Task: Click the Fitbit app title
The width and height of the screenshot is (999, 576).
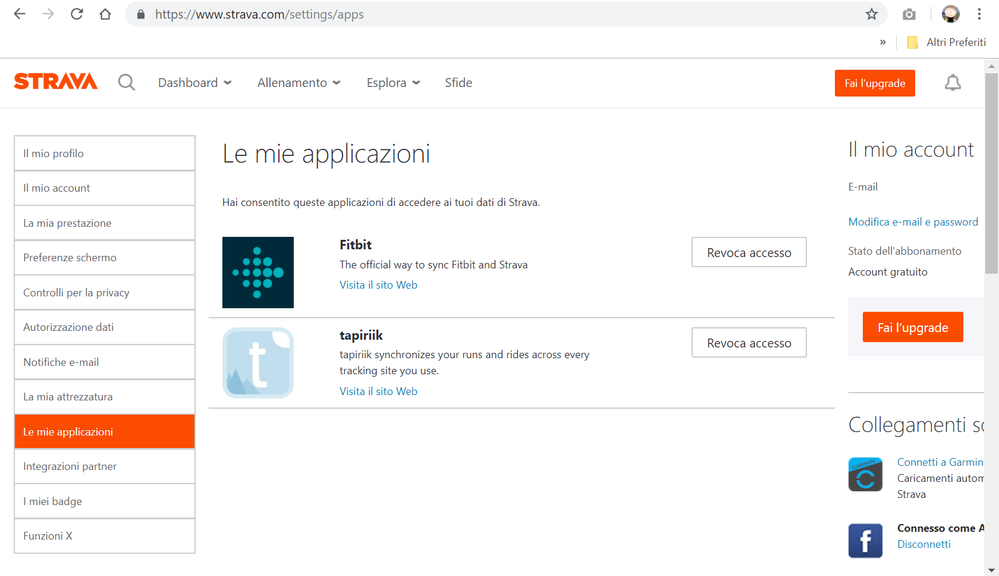Action: point(356,245)
